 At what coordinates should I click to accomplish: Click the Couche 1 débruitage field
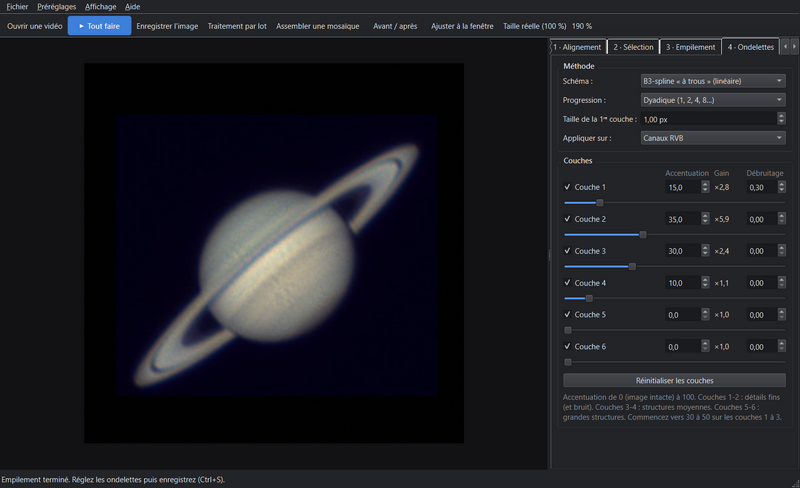click(762, 187)
